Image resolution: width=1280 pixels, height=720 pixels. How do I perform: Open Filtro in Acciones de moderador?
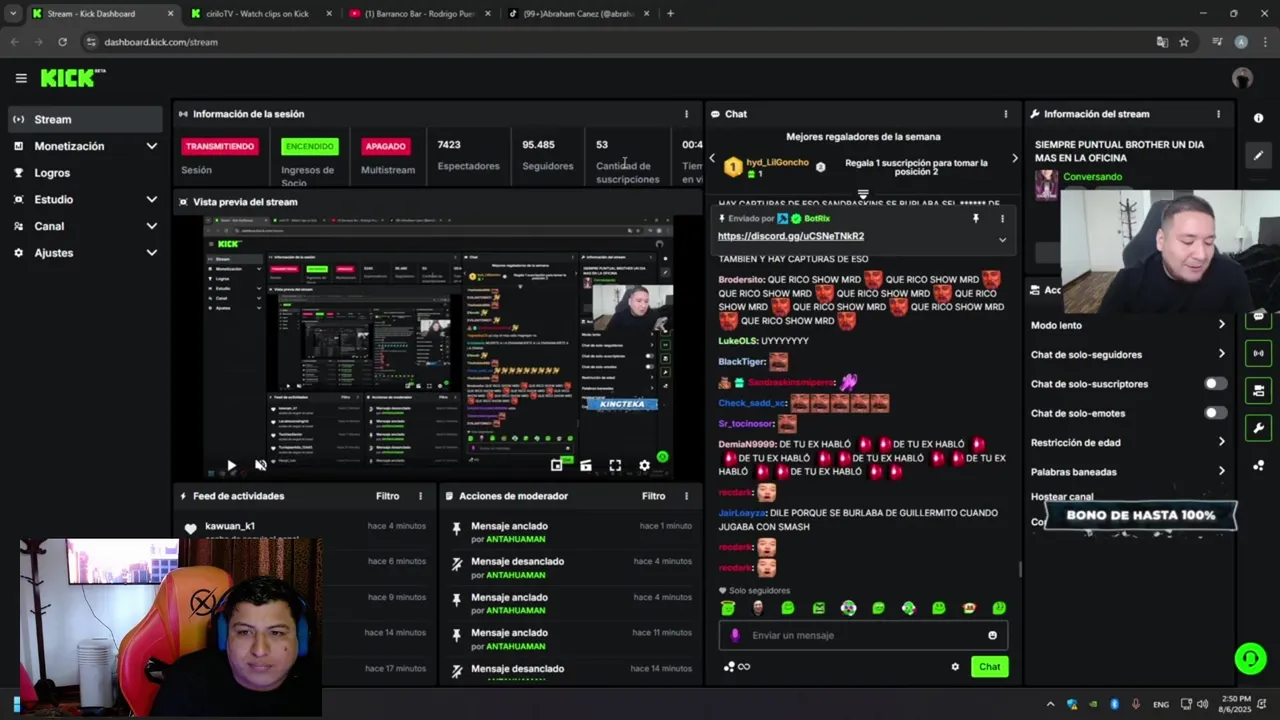click(653, 496)
